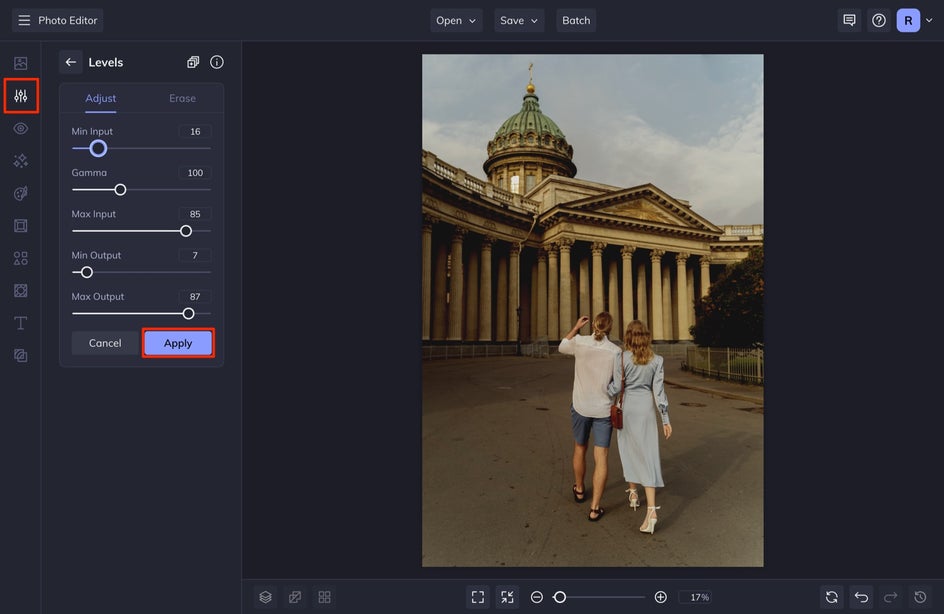Image resolution: width=944 pixels, height=614 pixels.
Task: Expand the Save dropdown menu
Action: point(519,20)
